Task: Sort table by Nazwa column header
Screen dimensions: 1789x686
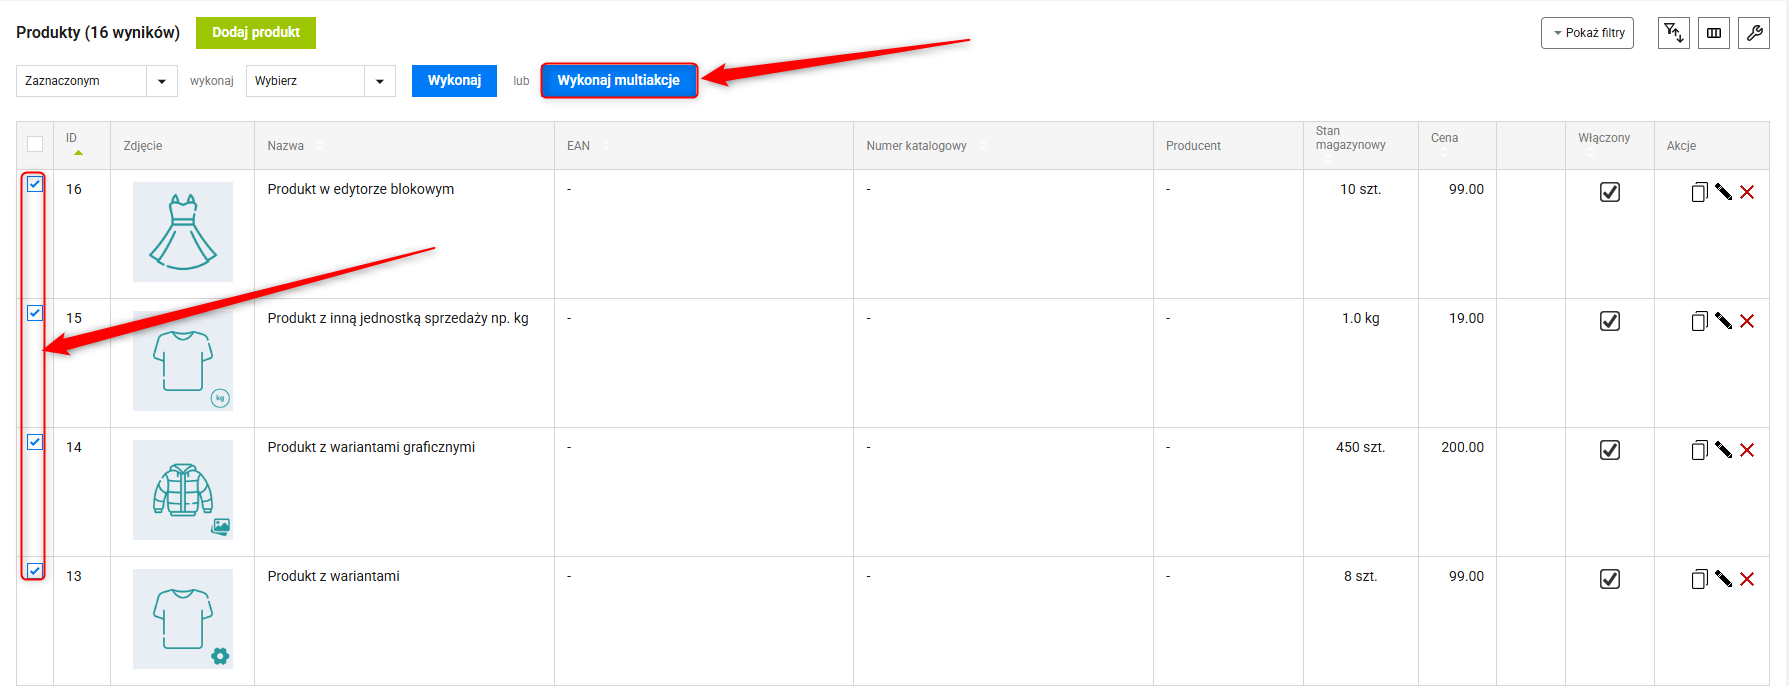Action: pyautogui.click(x=286, y=146)
